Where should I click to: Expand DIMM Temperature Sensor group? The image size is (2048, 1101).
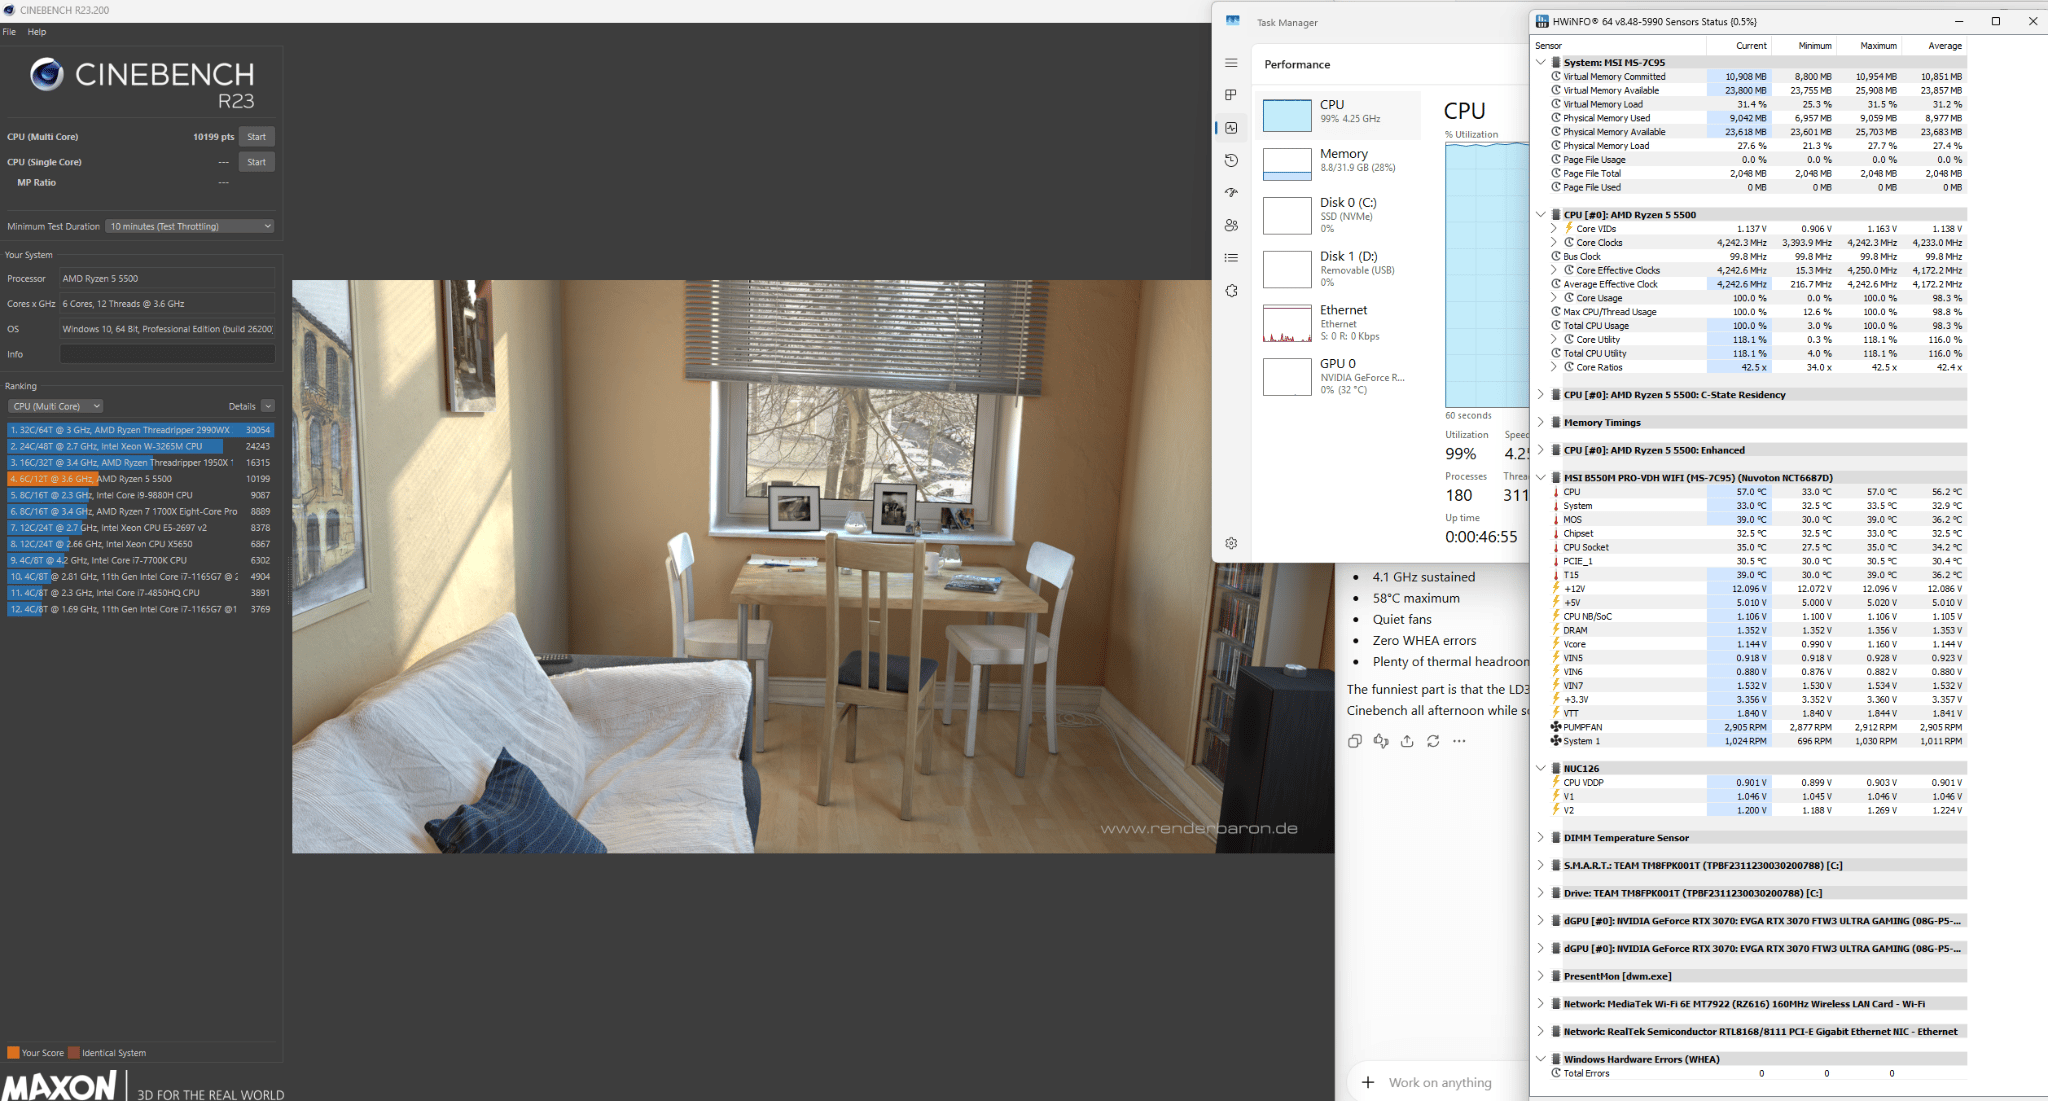[x=1541, y=837]
